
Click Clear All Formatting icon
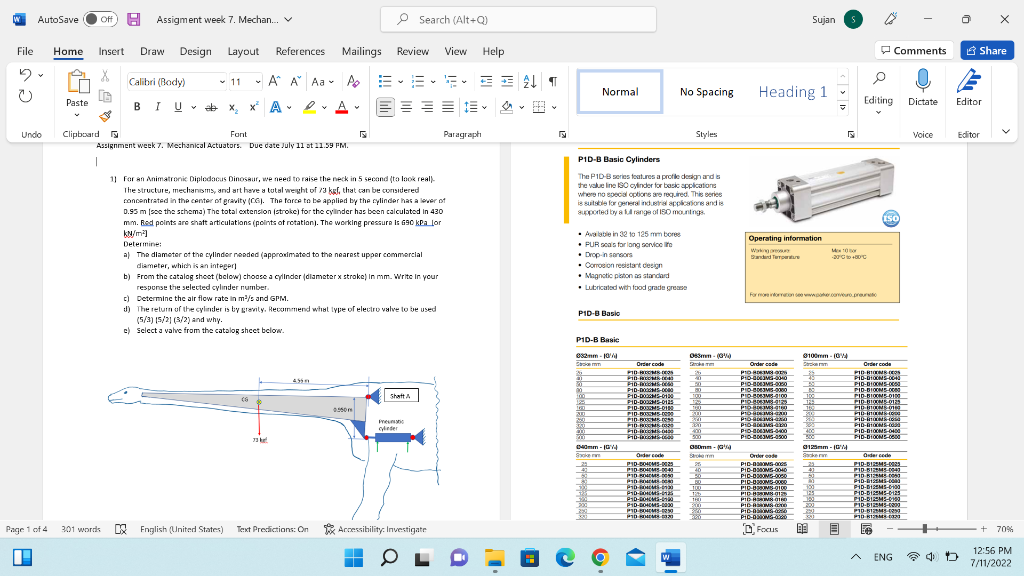(353, 82)
